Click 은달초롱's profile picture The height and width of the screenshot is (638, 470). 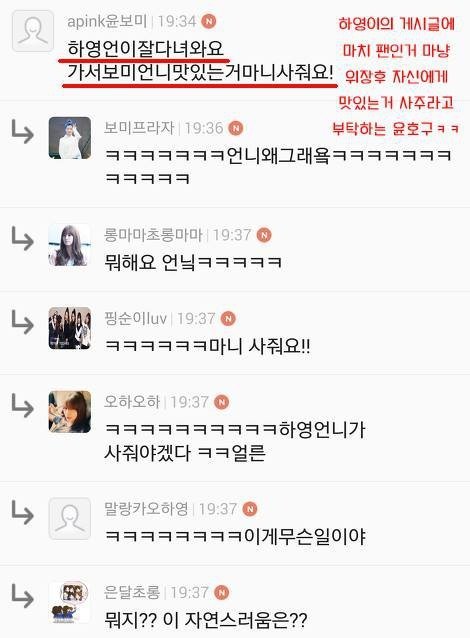pos(70,602)
